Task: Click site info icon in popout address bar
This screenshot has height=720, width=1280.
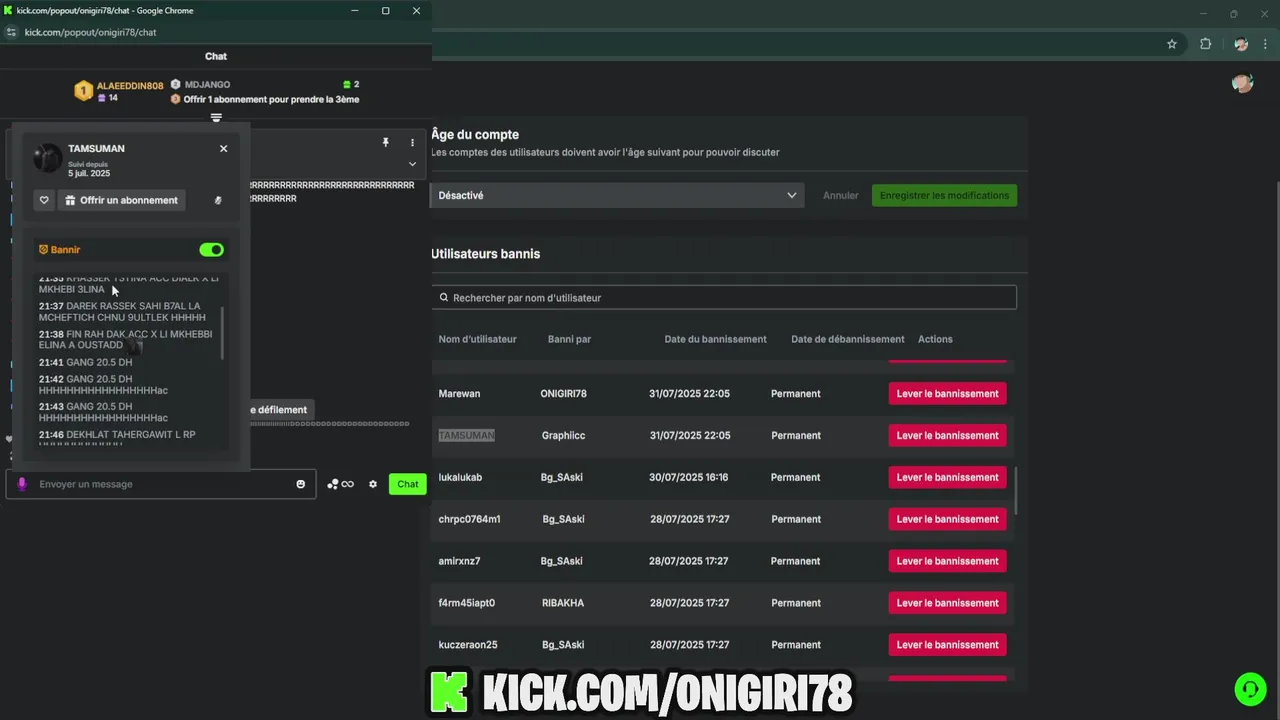Action: point(11,32)
